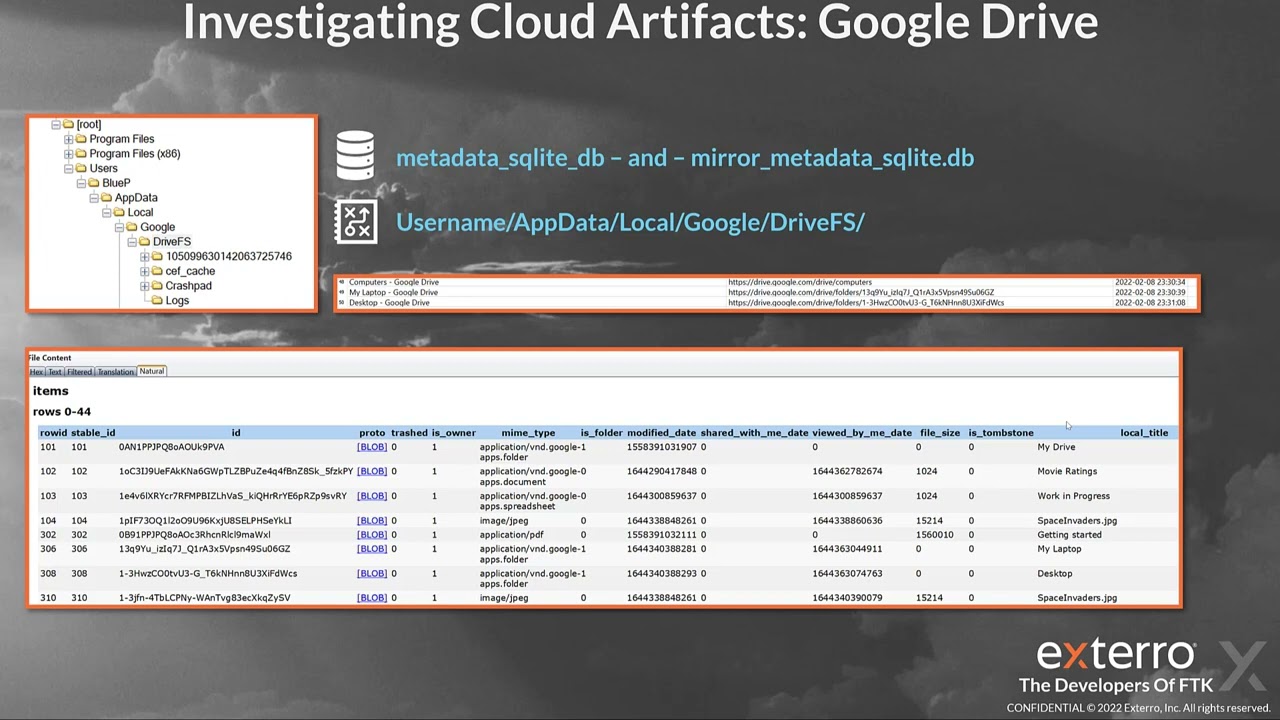Click the DriveFS folder icon
The image size is (1280, 720).
[144, 242]
